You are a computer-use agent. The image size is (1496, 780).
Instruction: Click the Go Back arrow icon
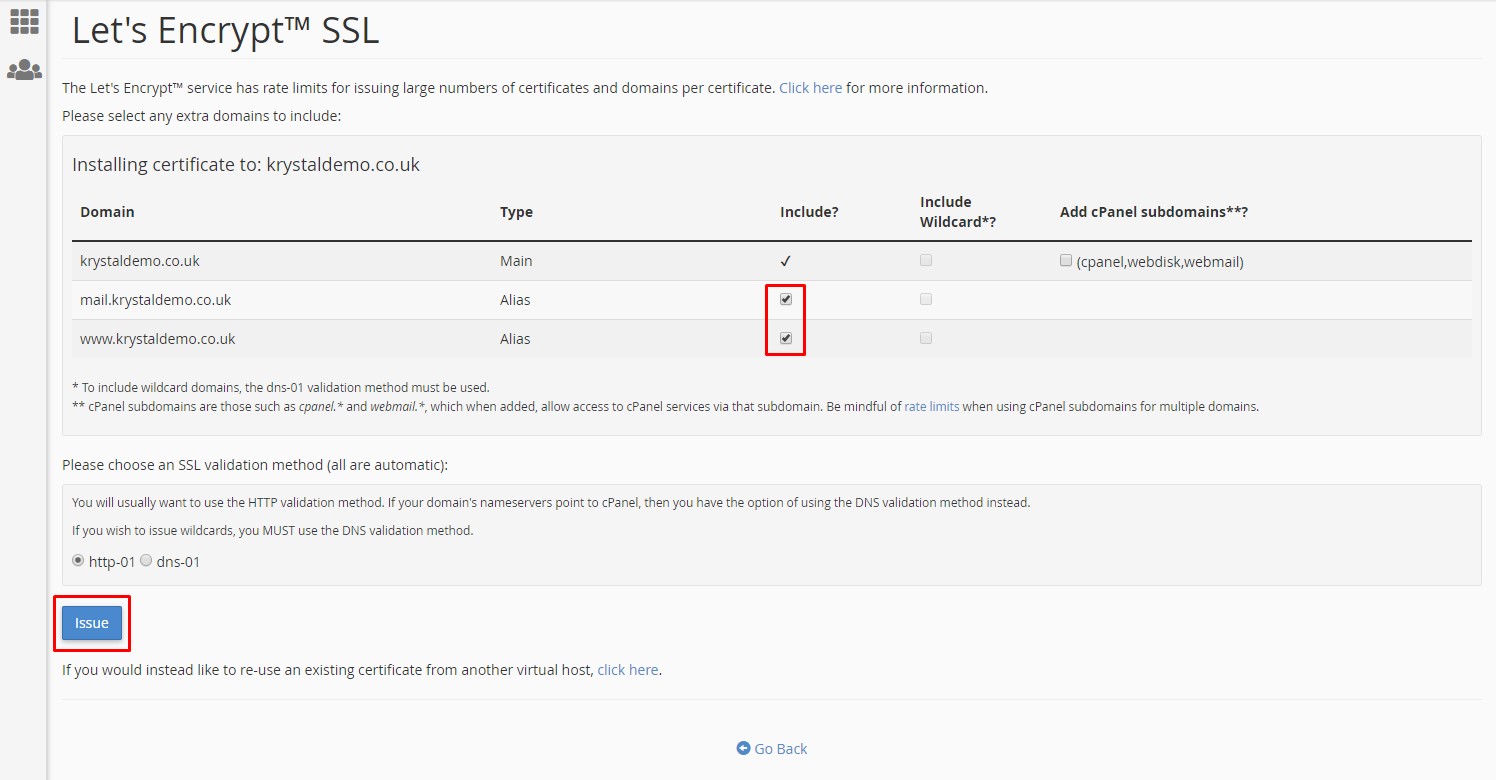pyautogui.click(x=742, y=748)
